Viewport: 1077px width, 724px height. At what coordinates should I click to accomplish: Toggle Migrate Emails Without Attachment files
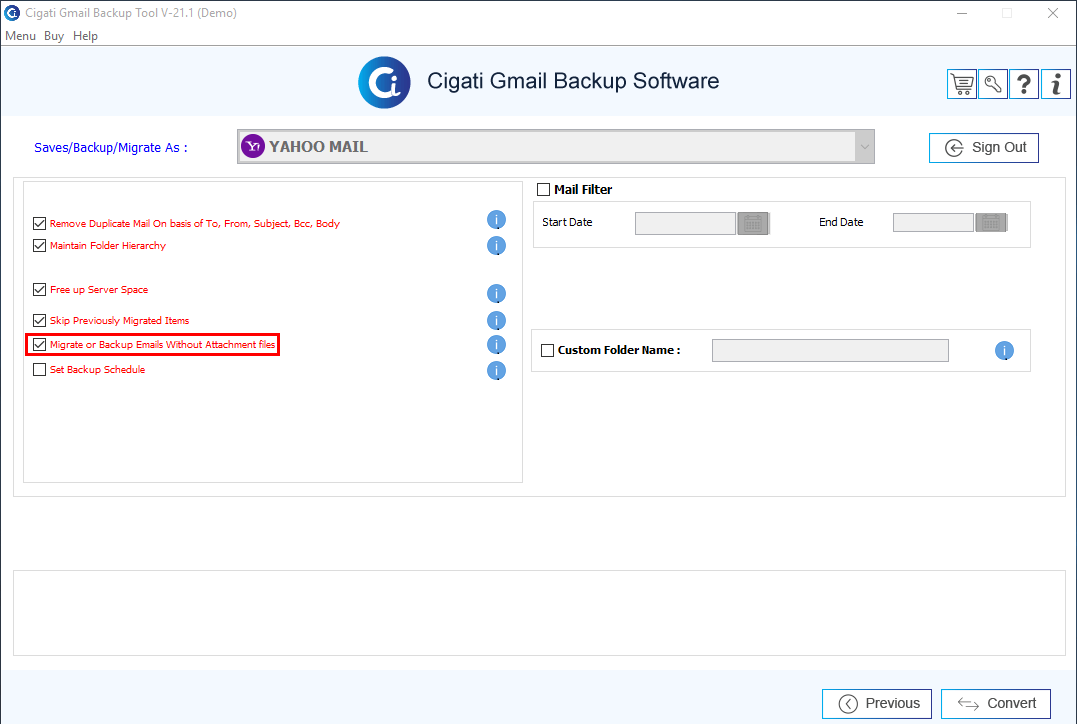pyautogui.click(x=39, y=344)
